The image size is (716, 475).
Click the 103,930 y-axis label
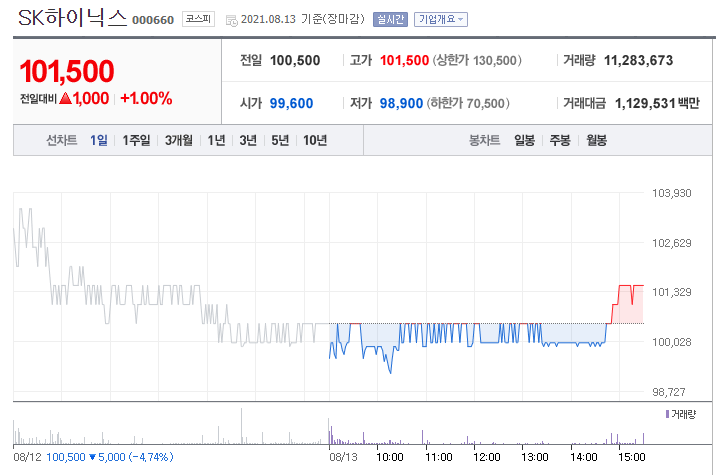pos(672,193)
